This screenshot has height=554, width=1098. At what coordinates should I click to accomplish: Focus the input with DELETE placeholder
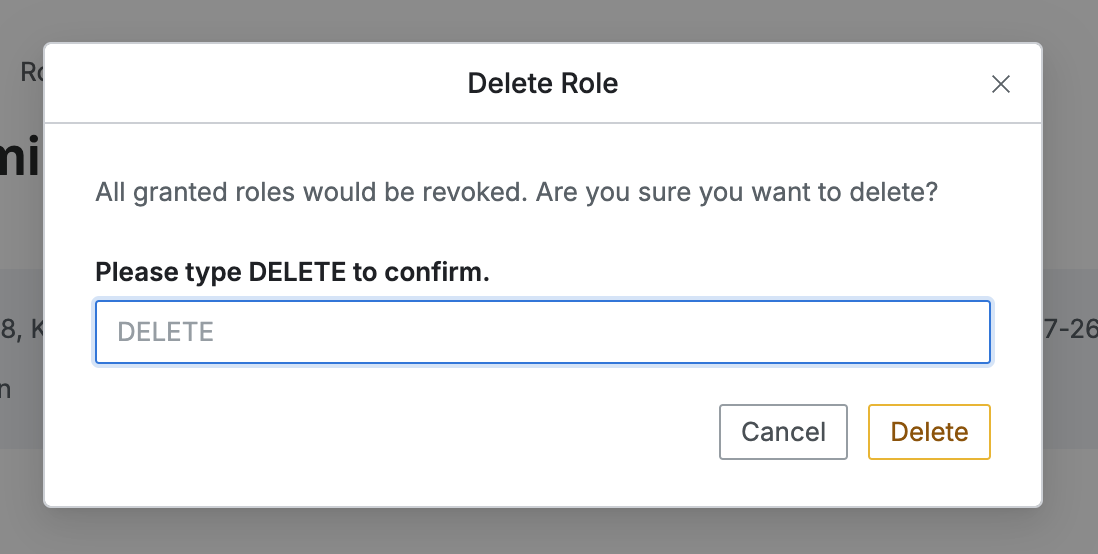(542, 332)
